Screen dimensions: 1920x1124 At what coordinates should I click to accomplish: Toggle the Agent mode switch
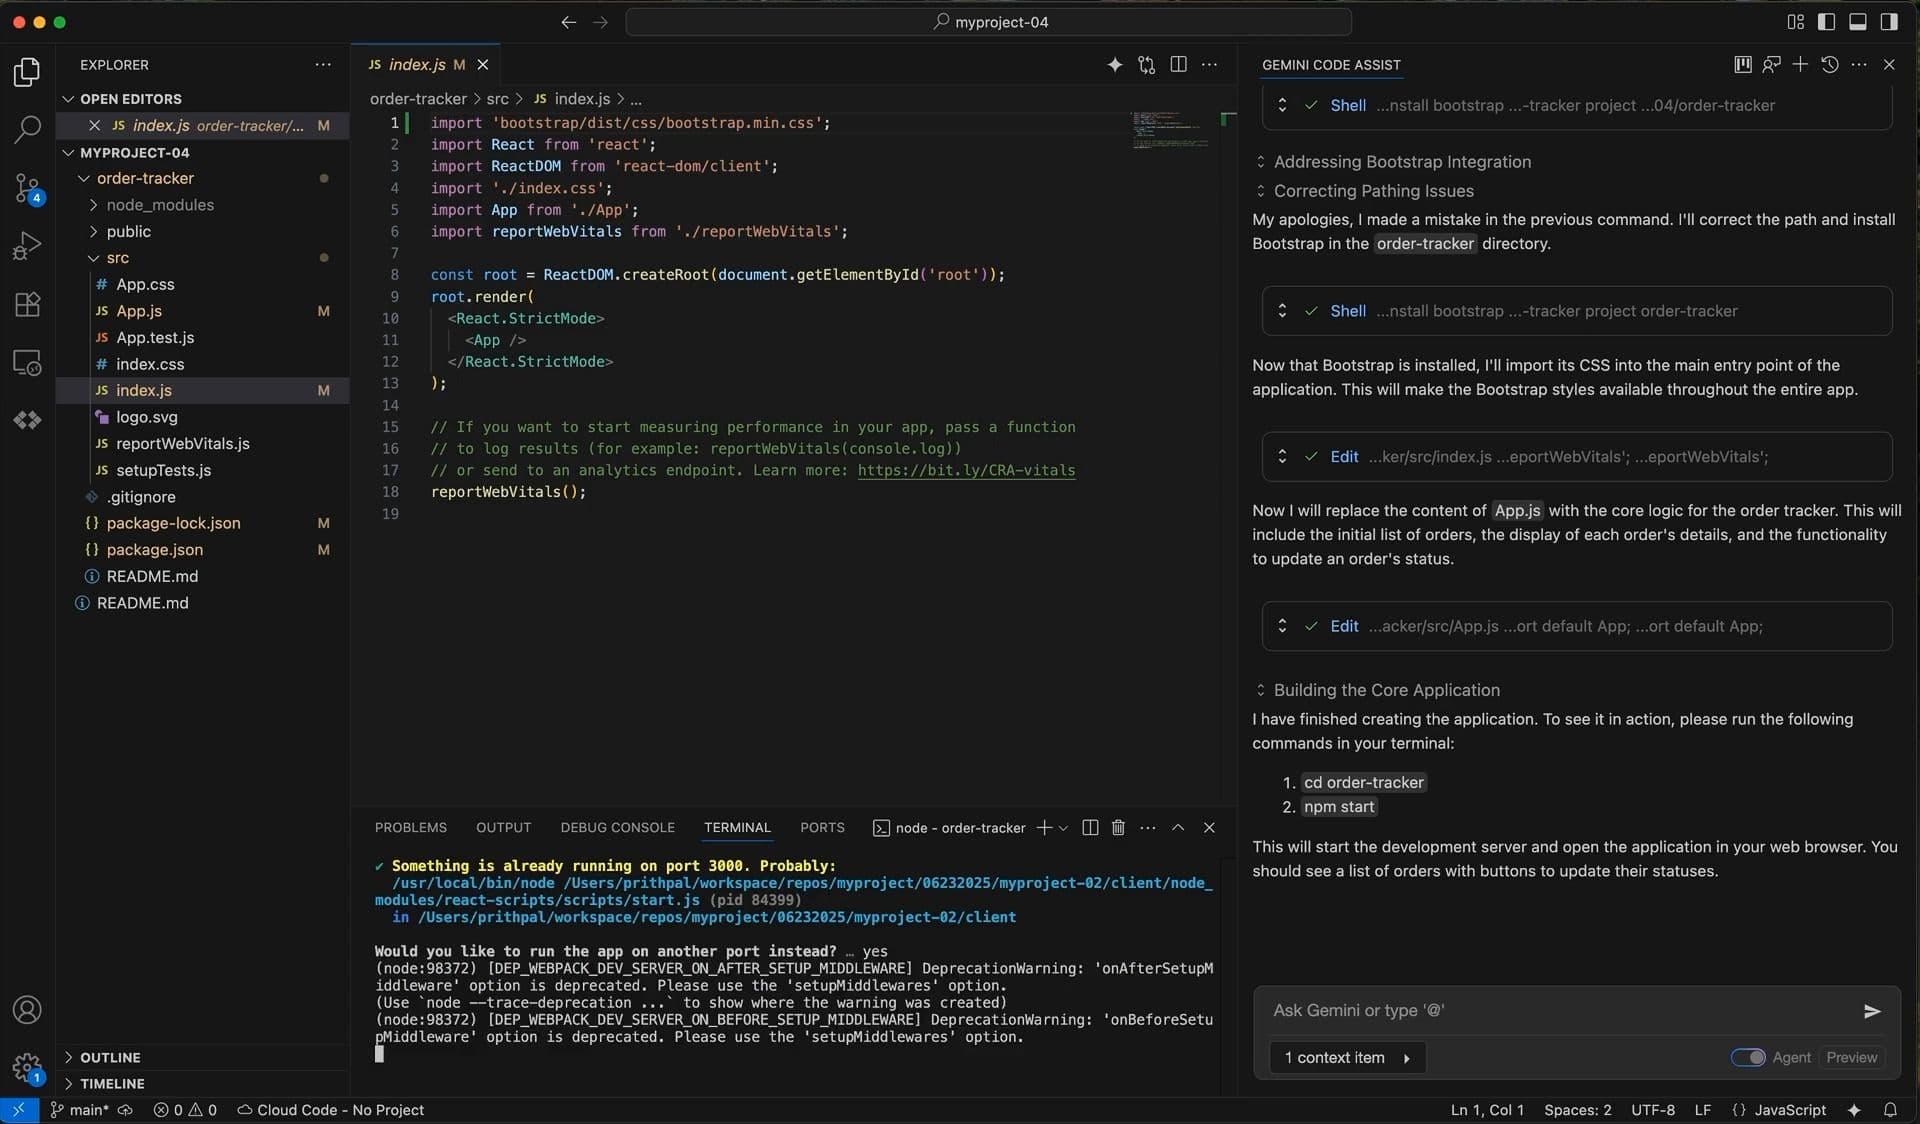[1748, 1058]
